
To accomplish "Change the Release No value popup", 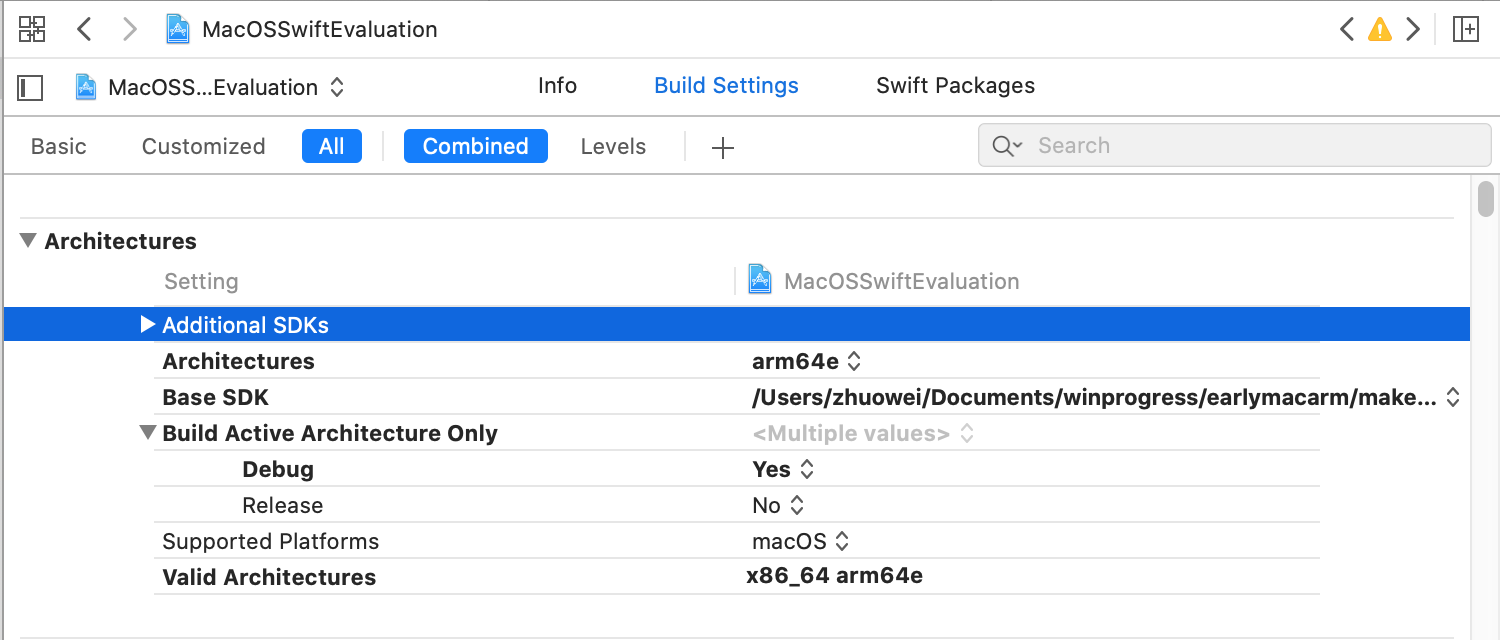I will click(x=778, y=505).
